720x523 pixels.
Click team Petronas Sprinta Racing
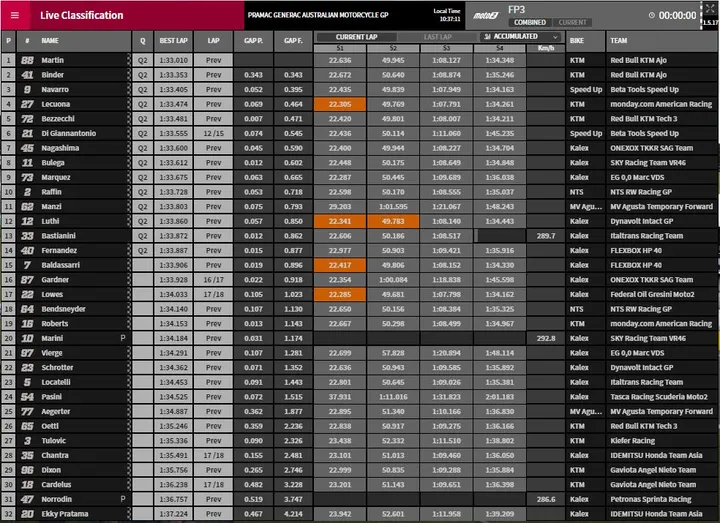(651, 499)
